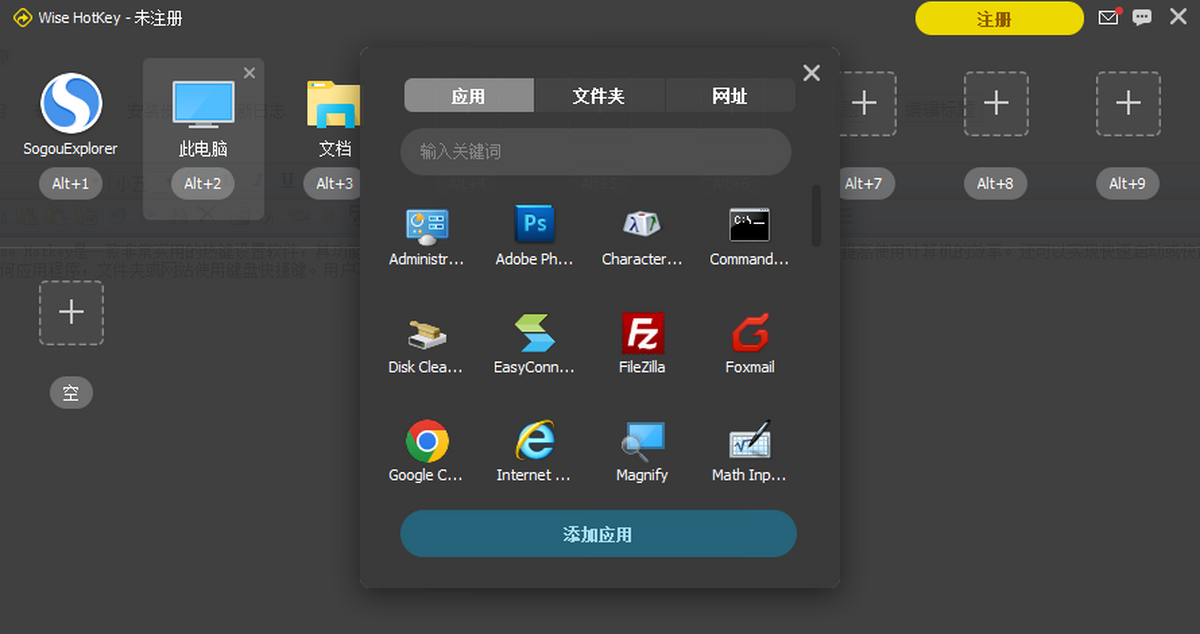
Task: Choose the Foxmail app icon
Action: click(749, 333)
